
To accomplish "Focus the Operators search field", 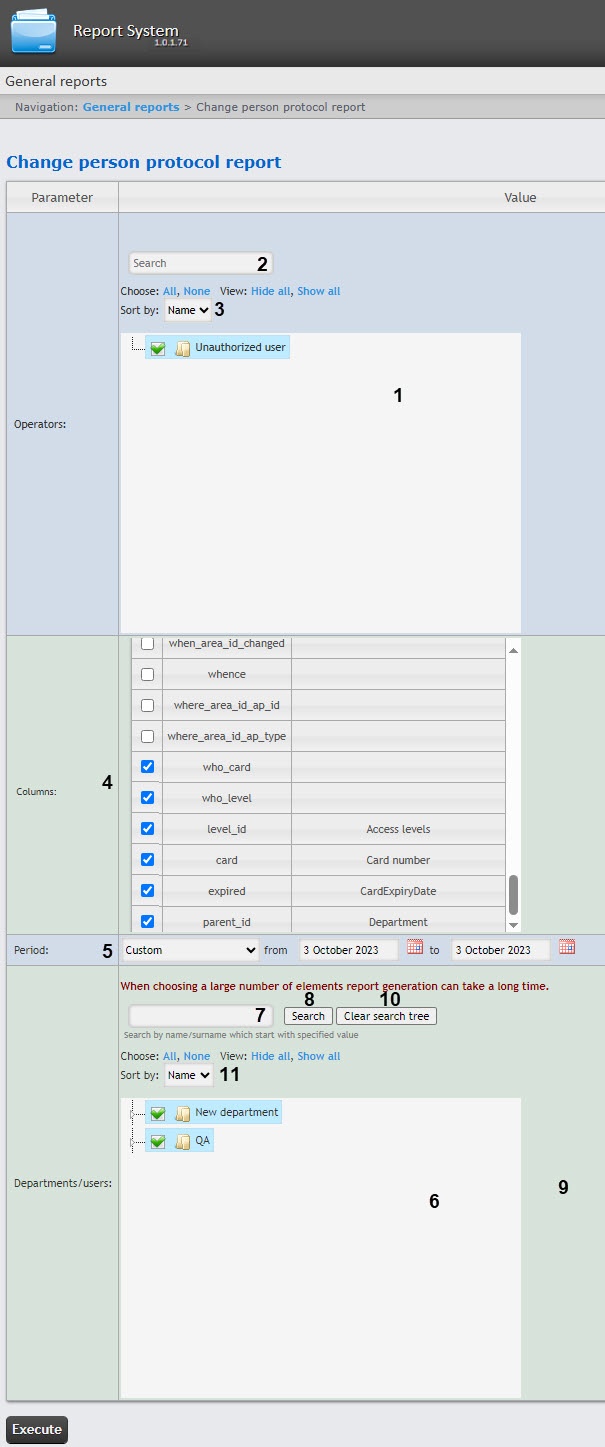I will point(201,263).
